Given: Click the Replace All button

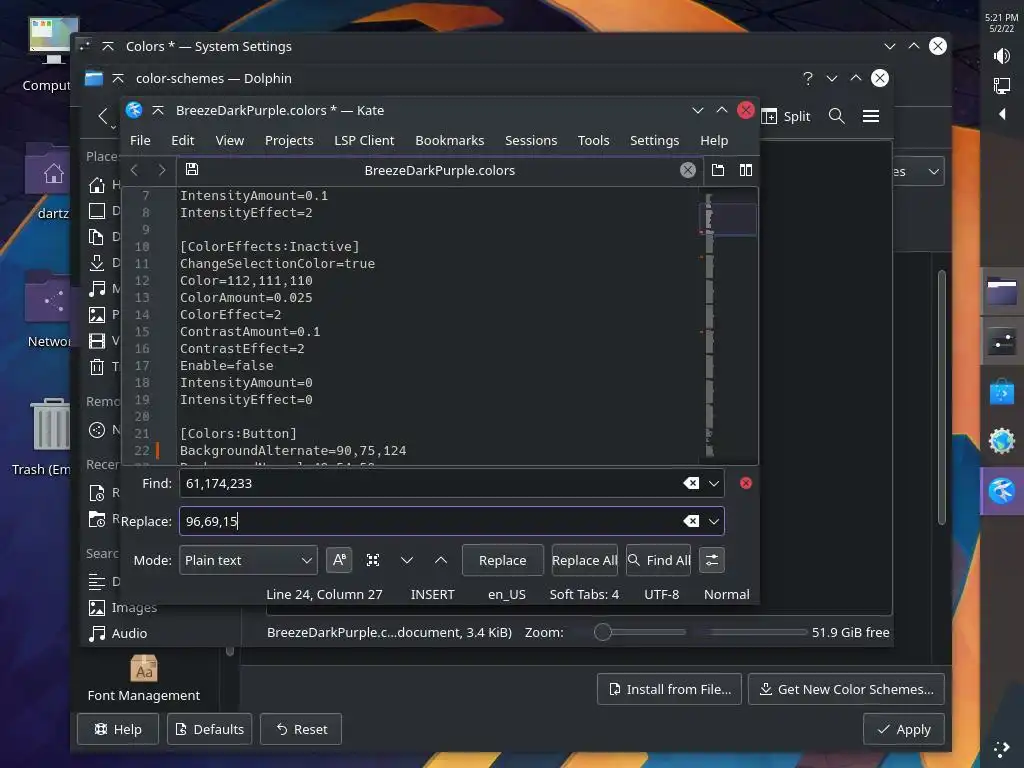Looking at the screenshot, I should tap(584, 560).
